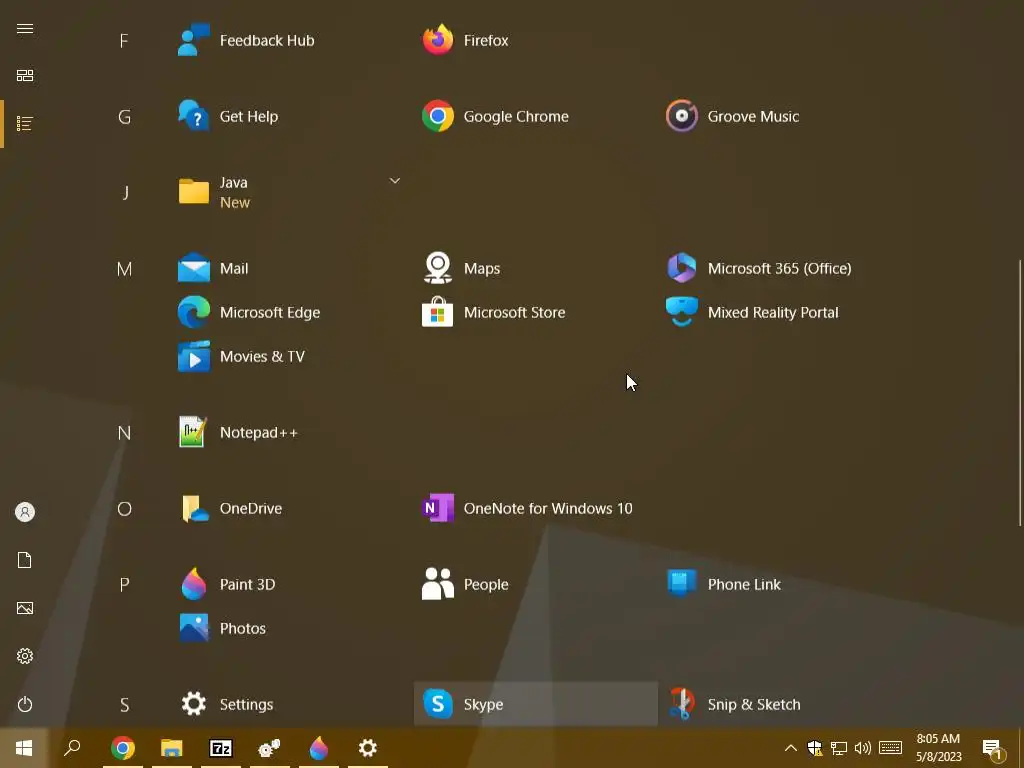Open Settings gear in the taskbar
The width and height of the screenshot is (1024, 768).
[368, 748]
